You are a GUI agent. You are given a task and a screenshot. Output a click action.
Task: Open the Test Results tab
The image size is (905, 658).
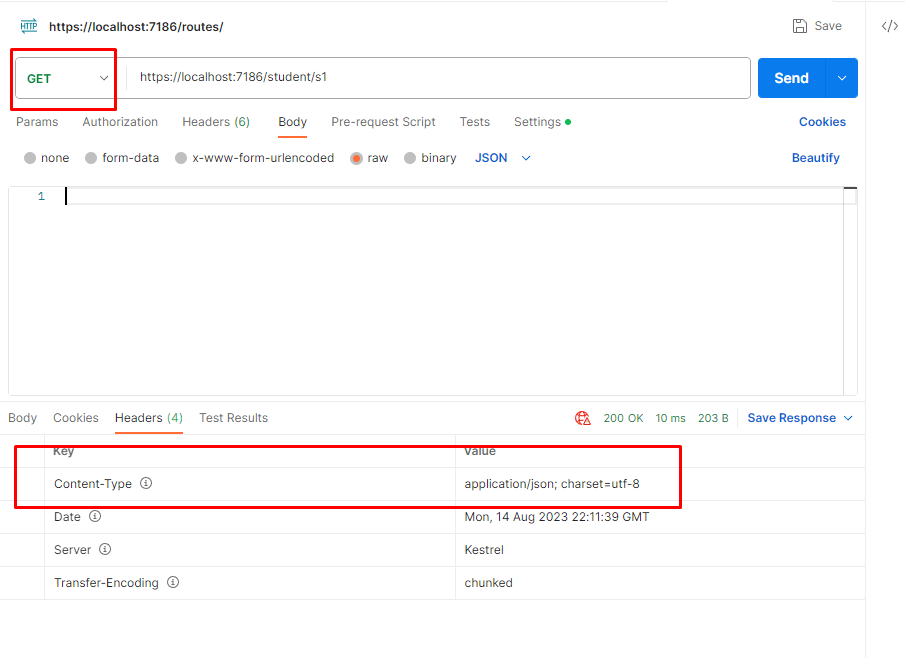pyautogui.click(x=234, y=418)
